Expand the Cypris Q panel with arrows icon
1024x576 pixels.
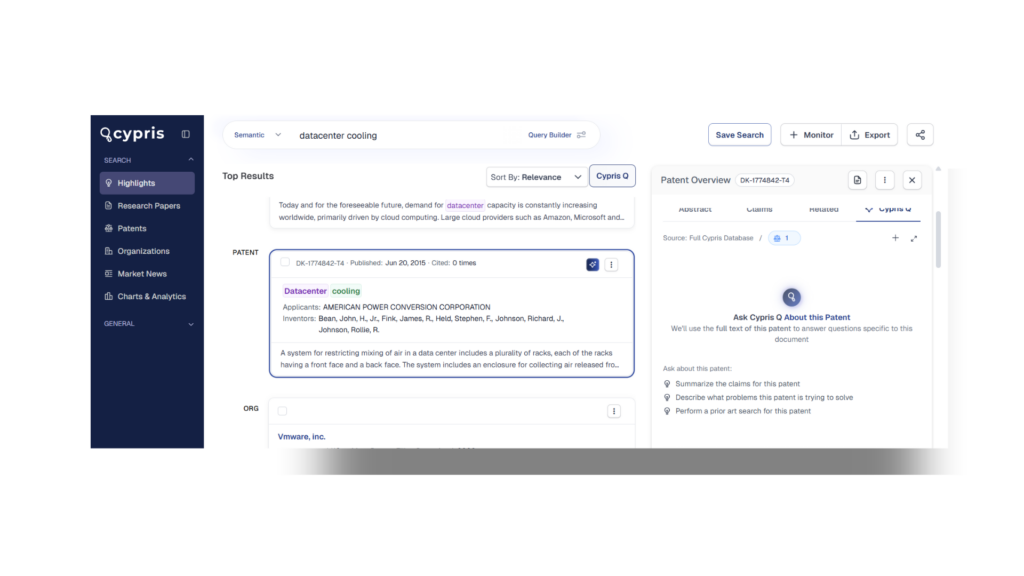tap(914, 238)
